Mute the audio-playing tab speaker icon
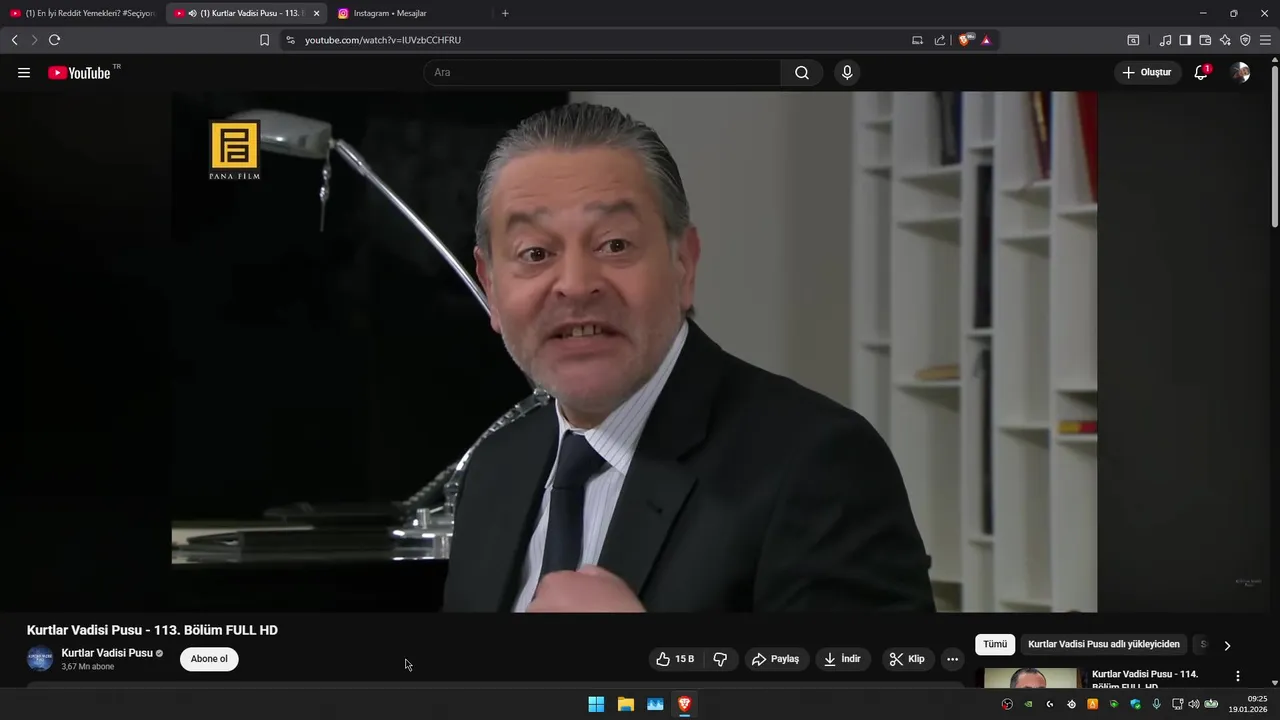1280x720 pixels. pos(192,13)
